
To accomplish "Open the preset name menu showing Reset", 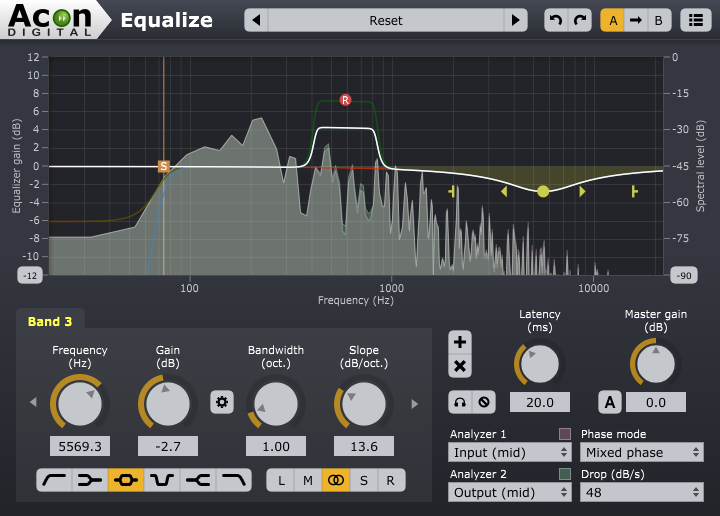I will point(386,20).
